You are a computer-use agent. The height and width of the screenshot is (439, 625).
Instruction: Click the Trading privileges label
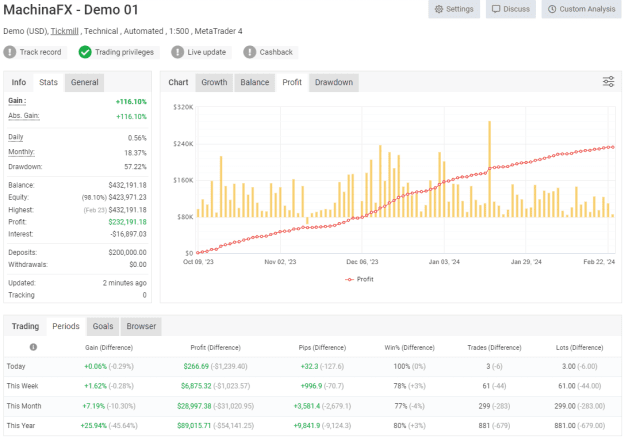click(x=124, y=52)
